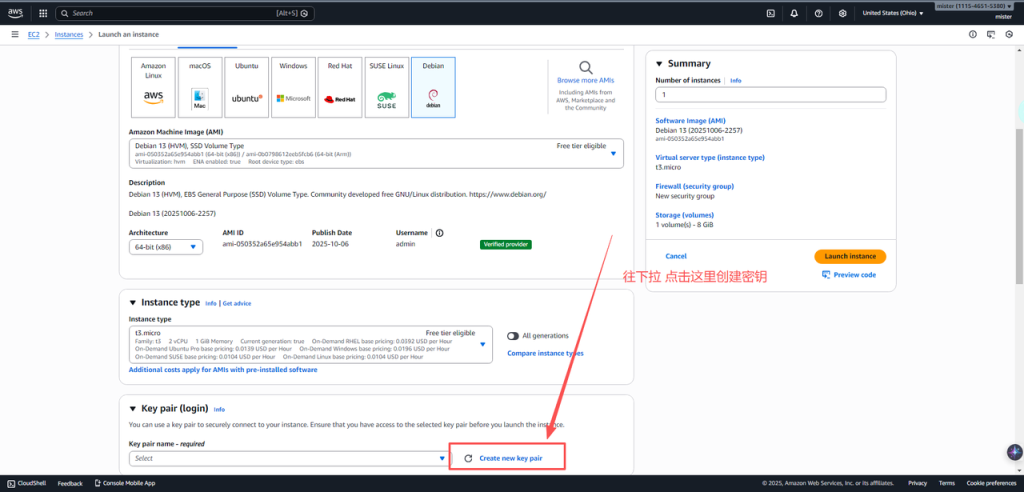Open Console Mobile App footer link
The width and height of the screenshot is (1024, 492).
click(125, 484)
